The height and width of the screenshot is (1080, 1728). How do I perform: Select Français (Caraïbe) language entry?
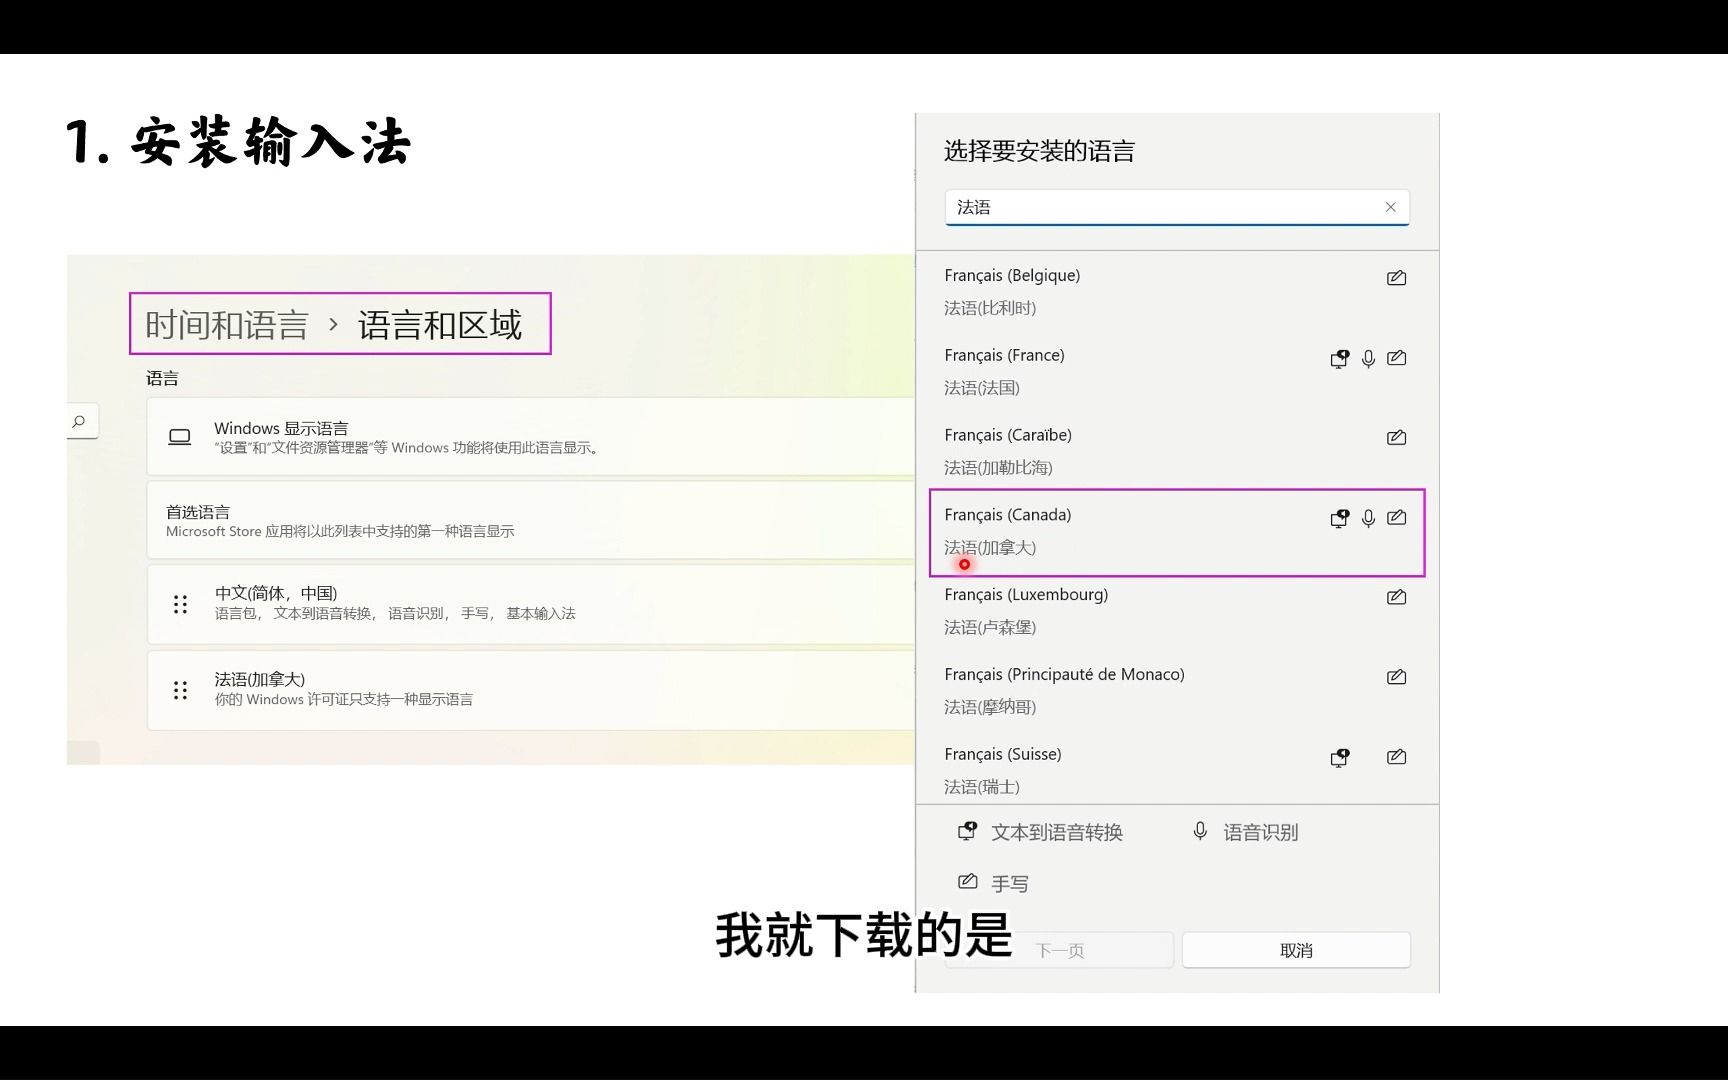tap(1176, 451)
